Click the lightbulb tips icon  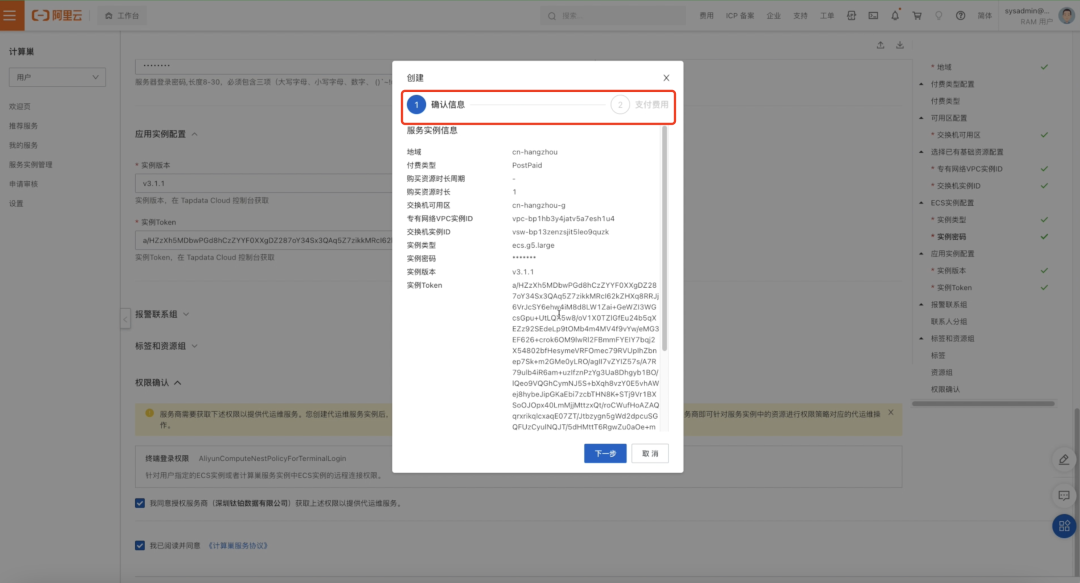938,15
